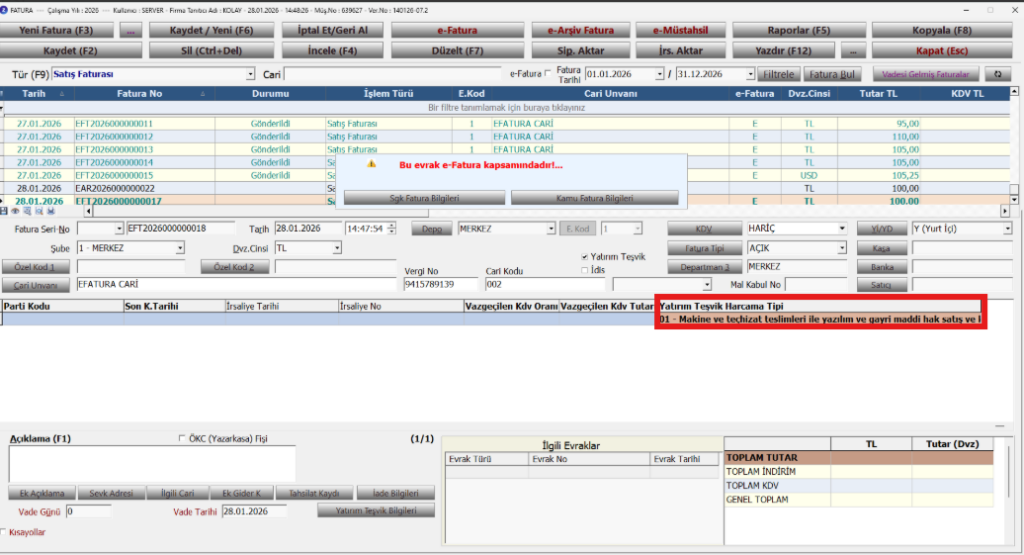Open the start date 01.01.2026 dropdown
1024x555 pixels.
point(660,74)
